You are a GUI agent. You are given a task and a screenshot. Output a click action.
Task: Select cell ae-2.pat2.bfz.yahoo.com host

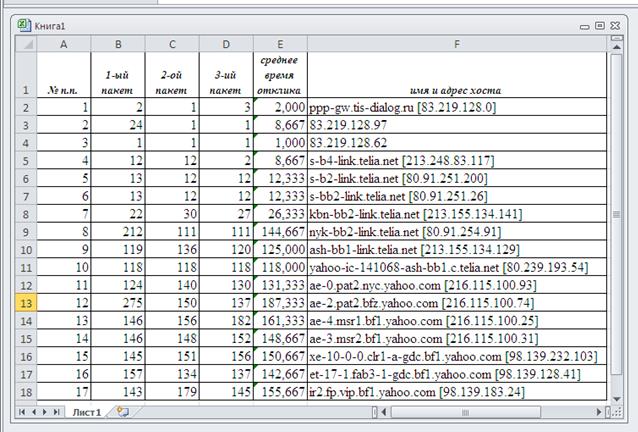(x=457, y=303)
